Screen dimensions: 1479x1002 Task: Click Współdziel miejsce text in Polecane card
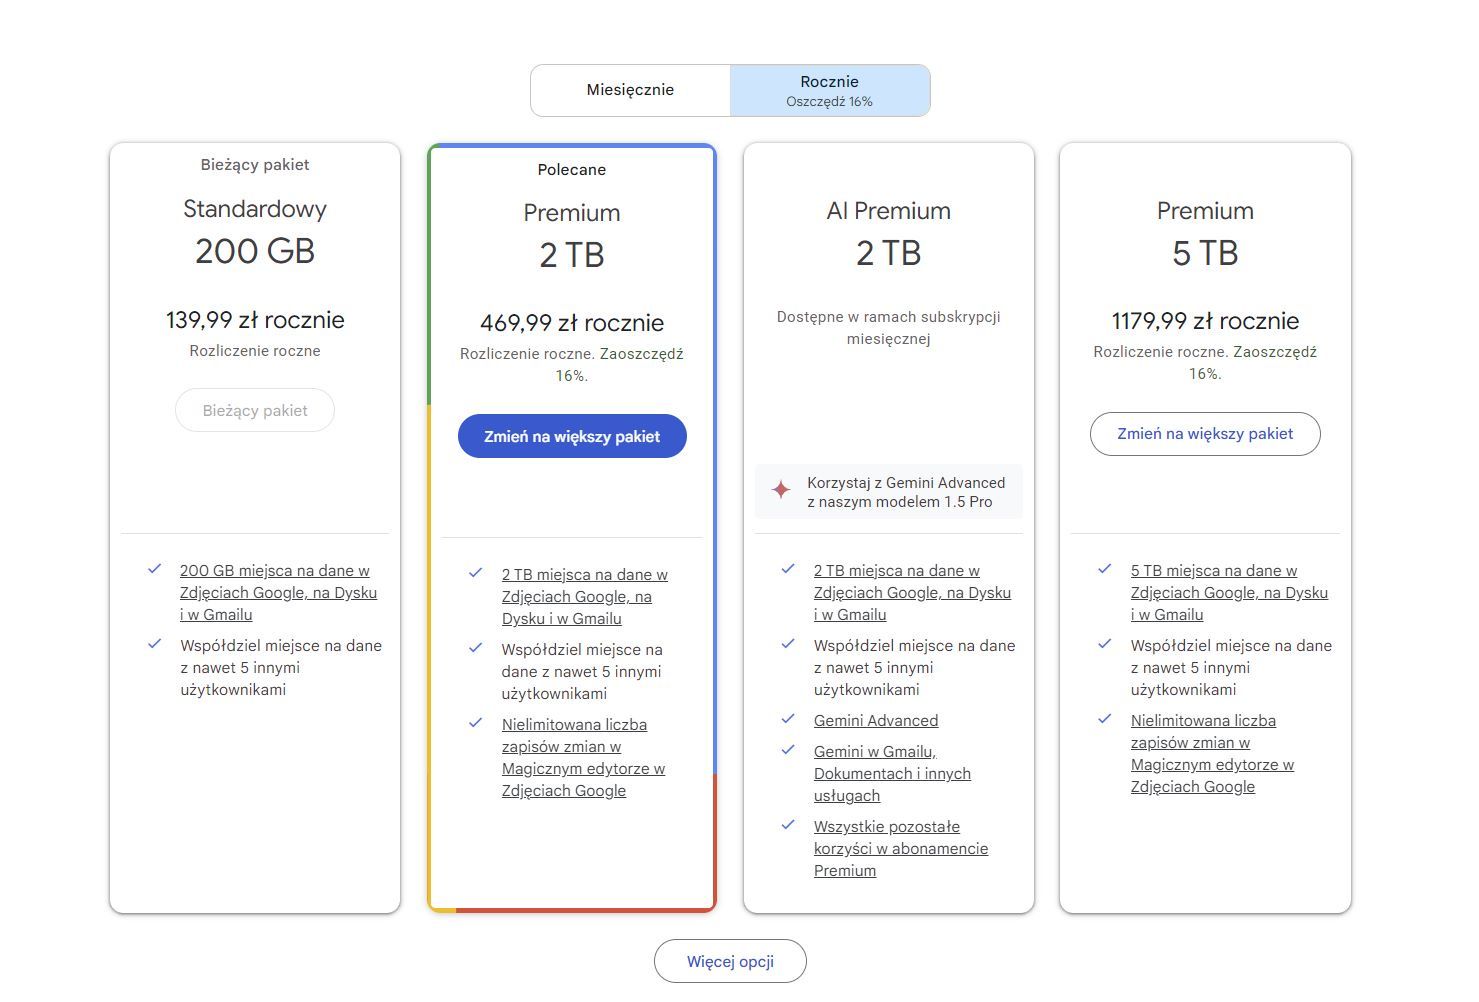point(582,671)
